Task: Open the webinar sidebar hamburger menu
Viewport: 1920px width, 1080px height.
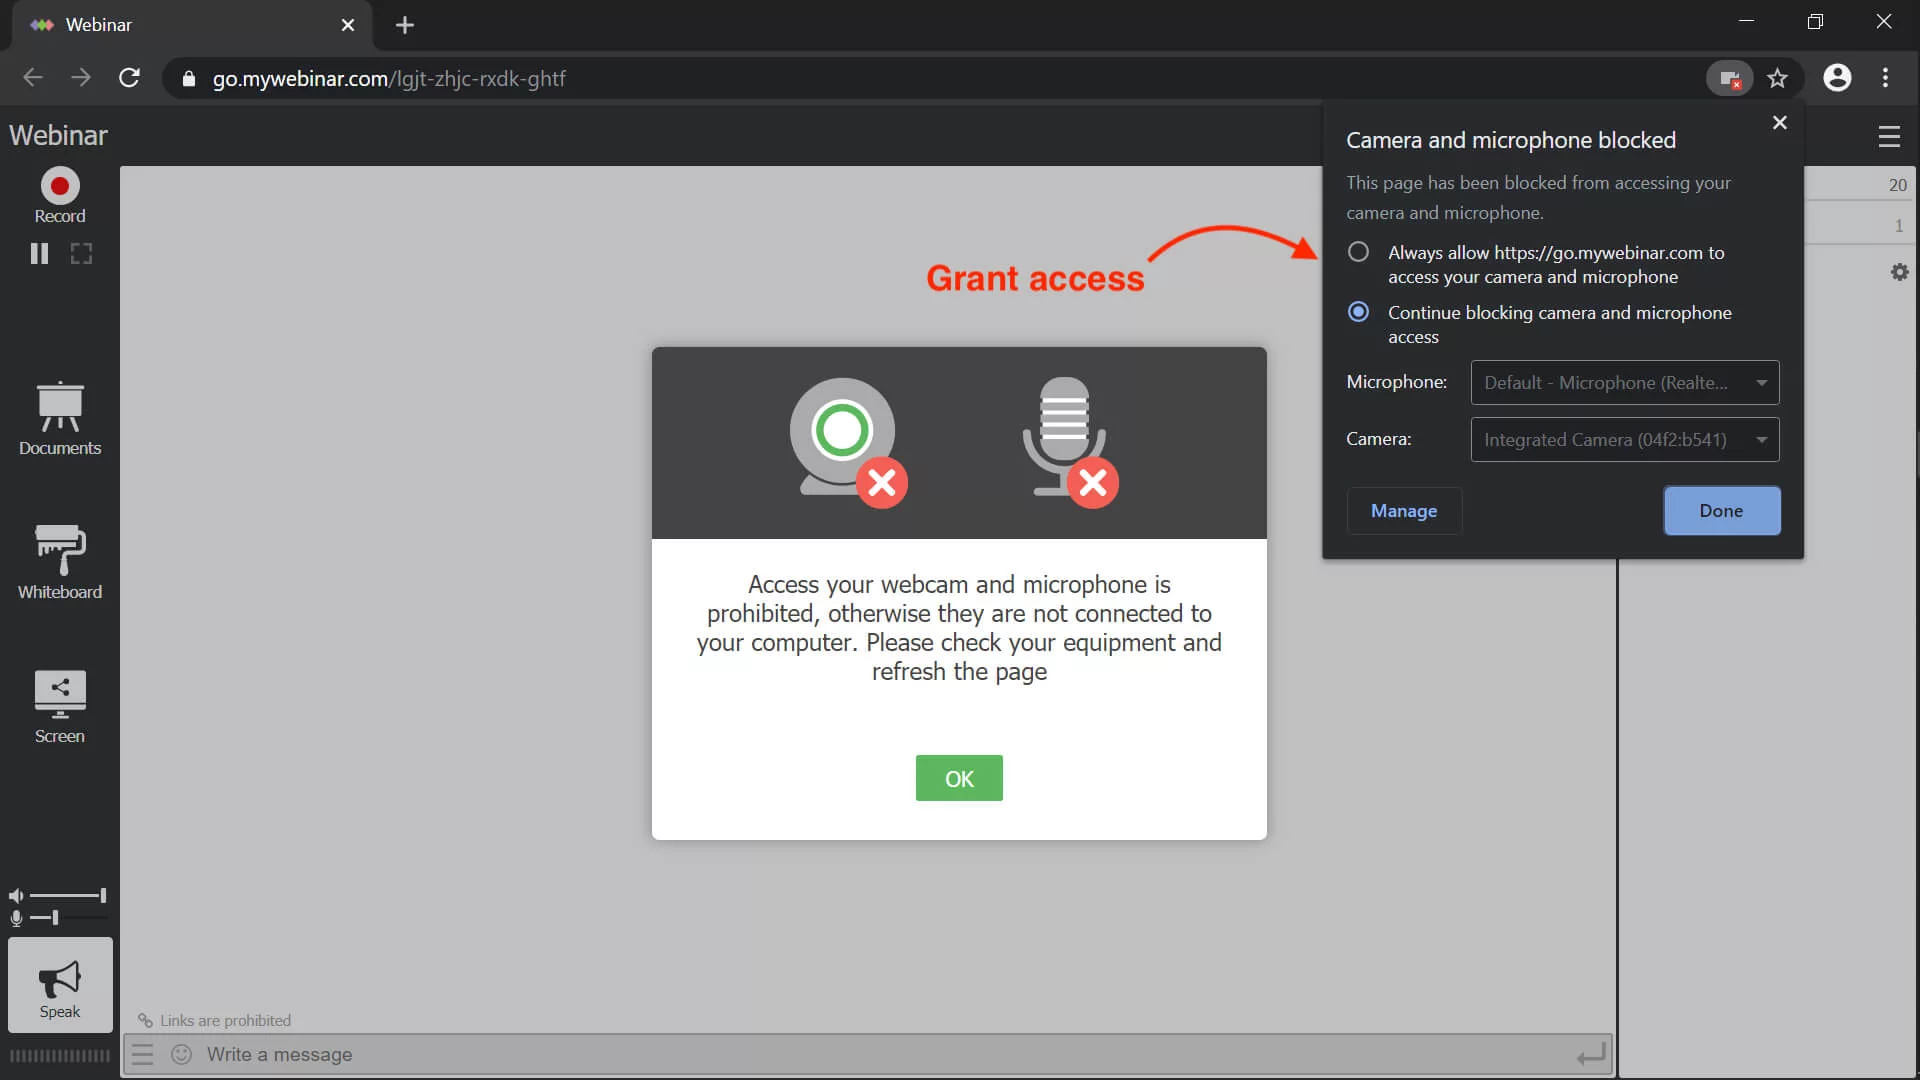Action: (1889, 136)
